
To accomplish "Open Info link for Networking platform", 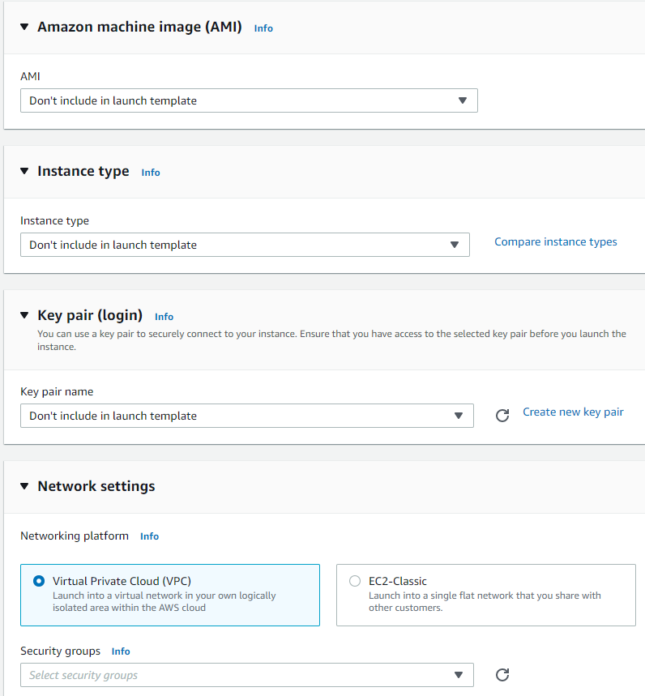I will [x=150, y=536].
